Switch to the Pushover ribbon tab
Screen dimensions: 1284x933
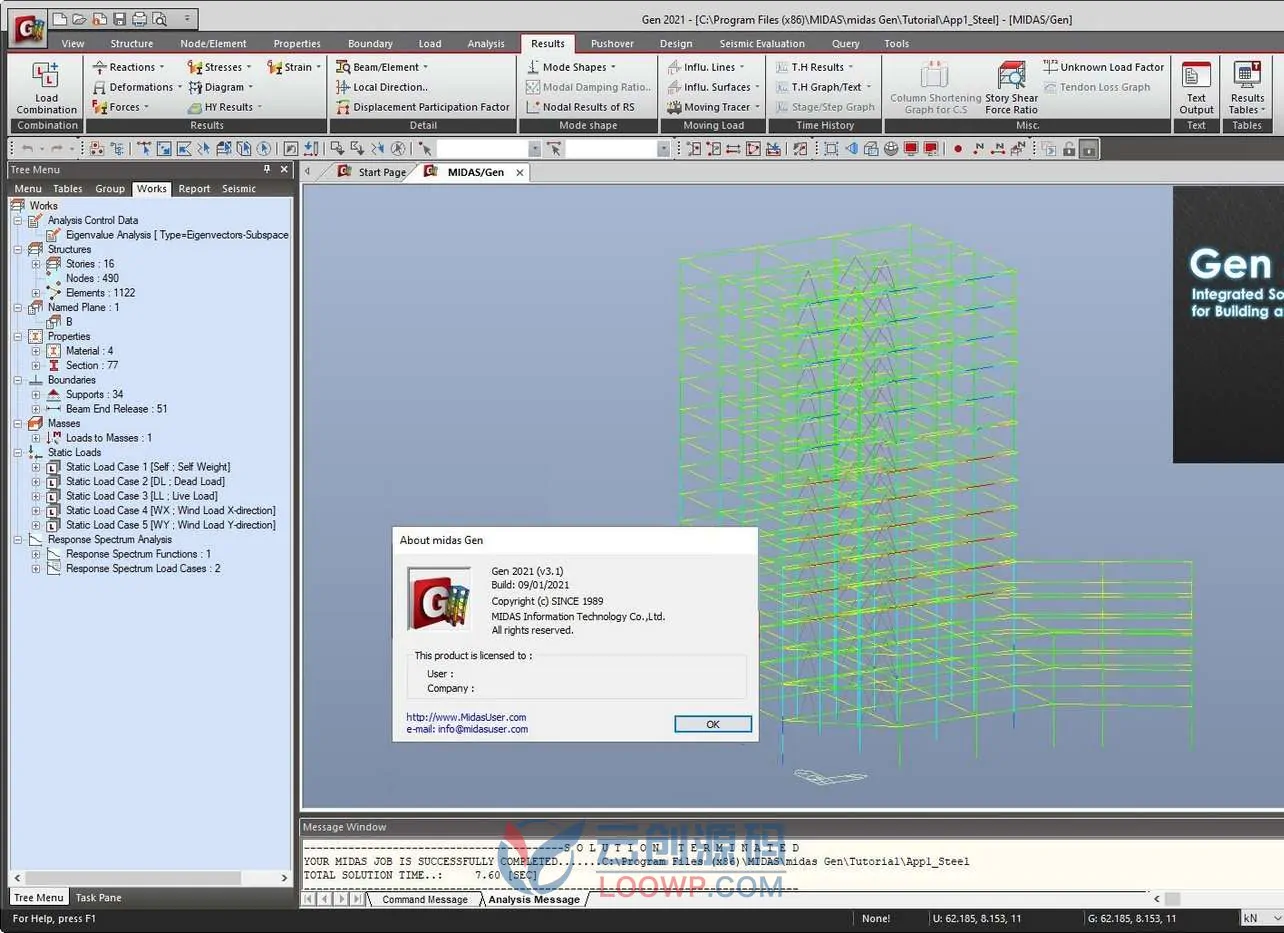click(x=614, y=44)
